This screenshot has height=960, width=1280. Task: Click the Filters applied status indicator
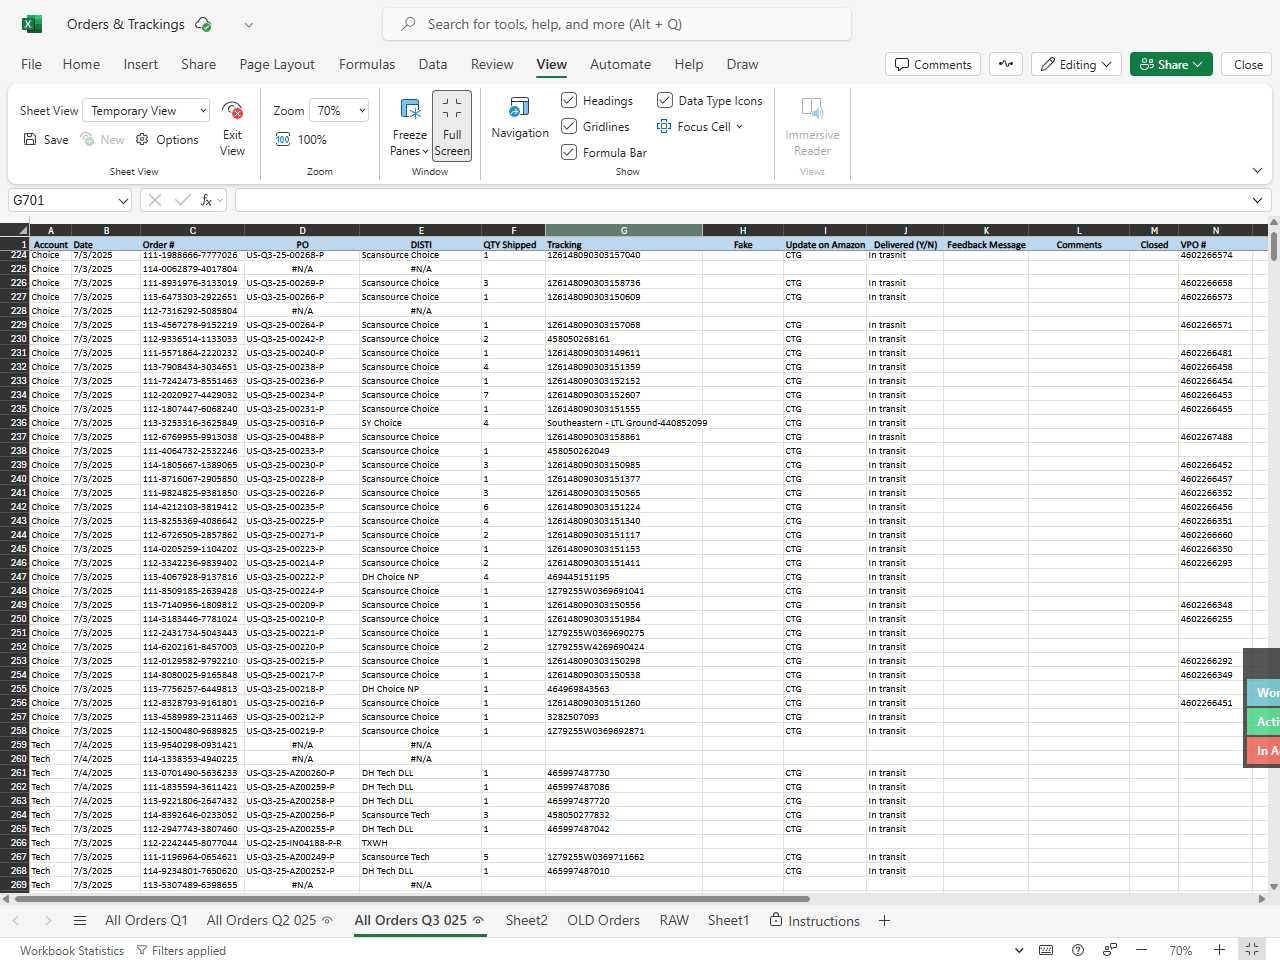click(x=181, y=950)
